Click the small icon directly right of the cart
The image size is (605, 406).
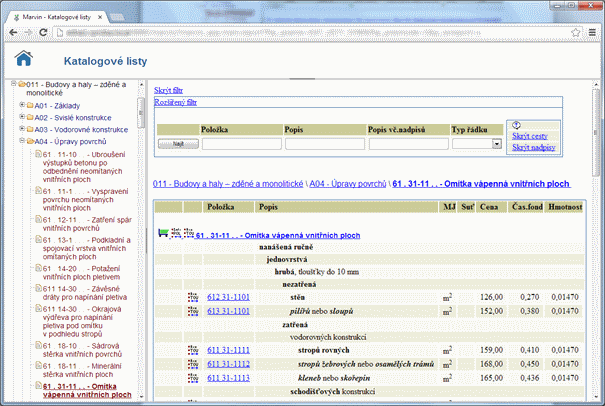pyautogui.click(x=176, y=233)
